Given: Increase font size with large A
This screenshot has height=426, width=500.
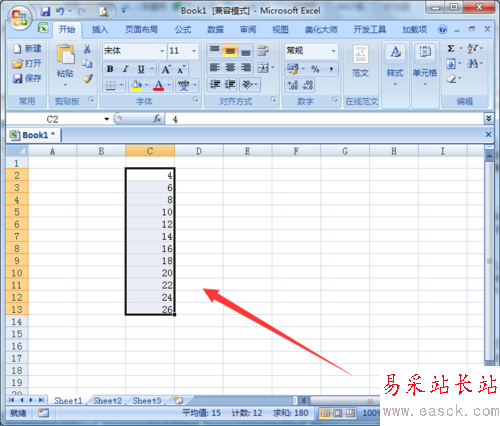Looking at the screenshot, I should [x=166, y=69].
